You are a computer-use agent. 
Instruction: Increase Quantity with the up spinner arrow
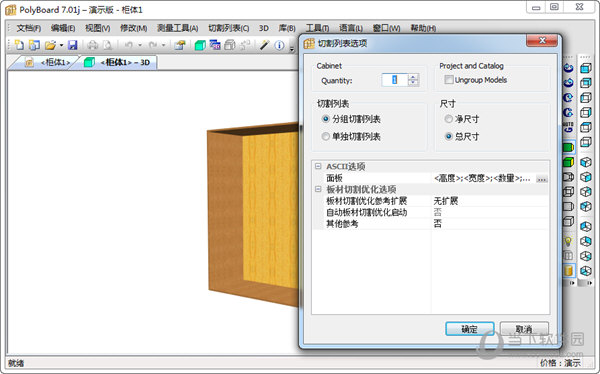pyautogui.click(x=413, y=77)
